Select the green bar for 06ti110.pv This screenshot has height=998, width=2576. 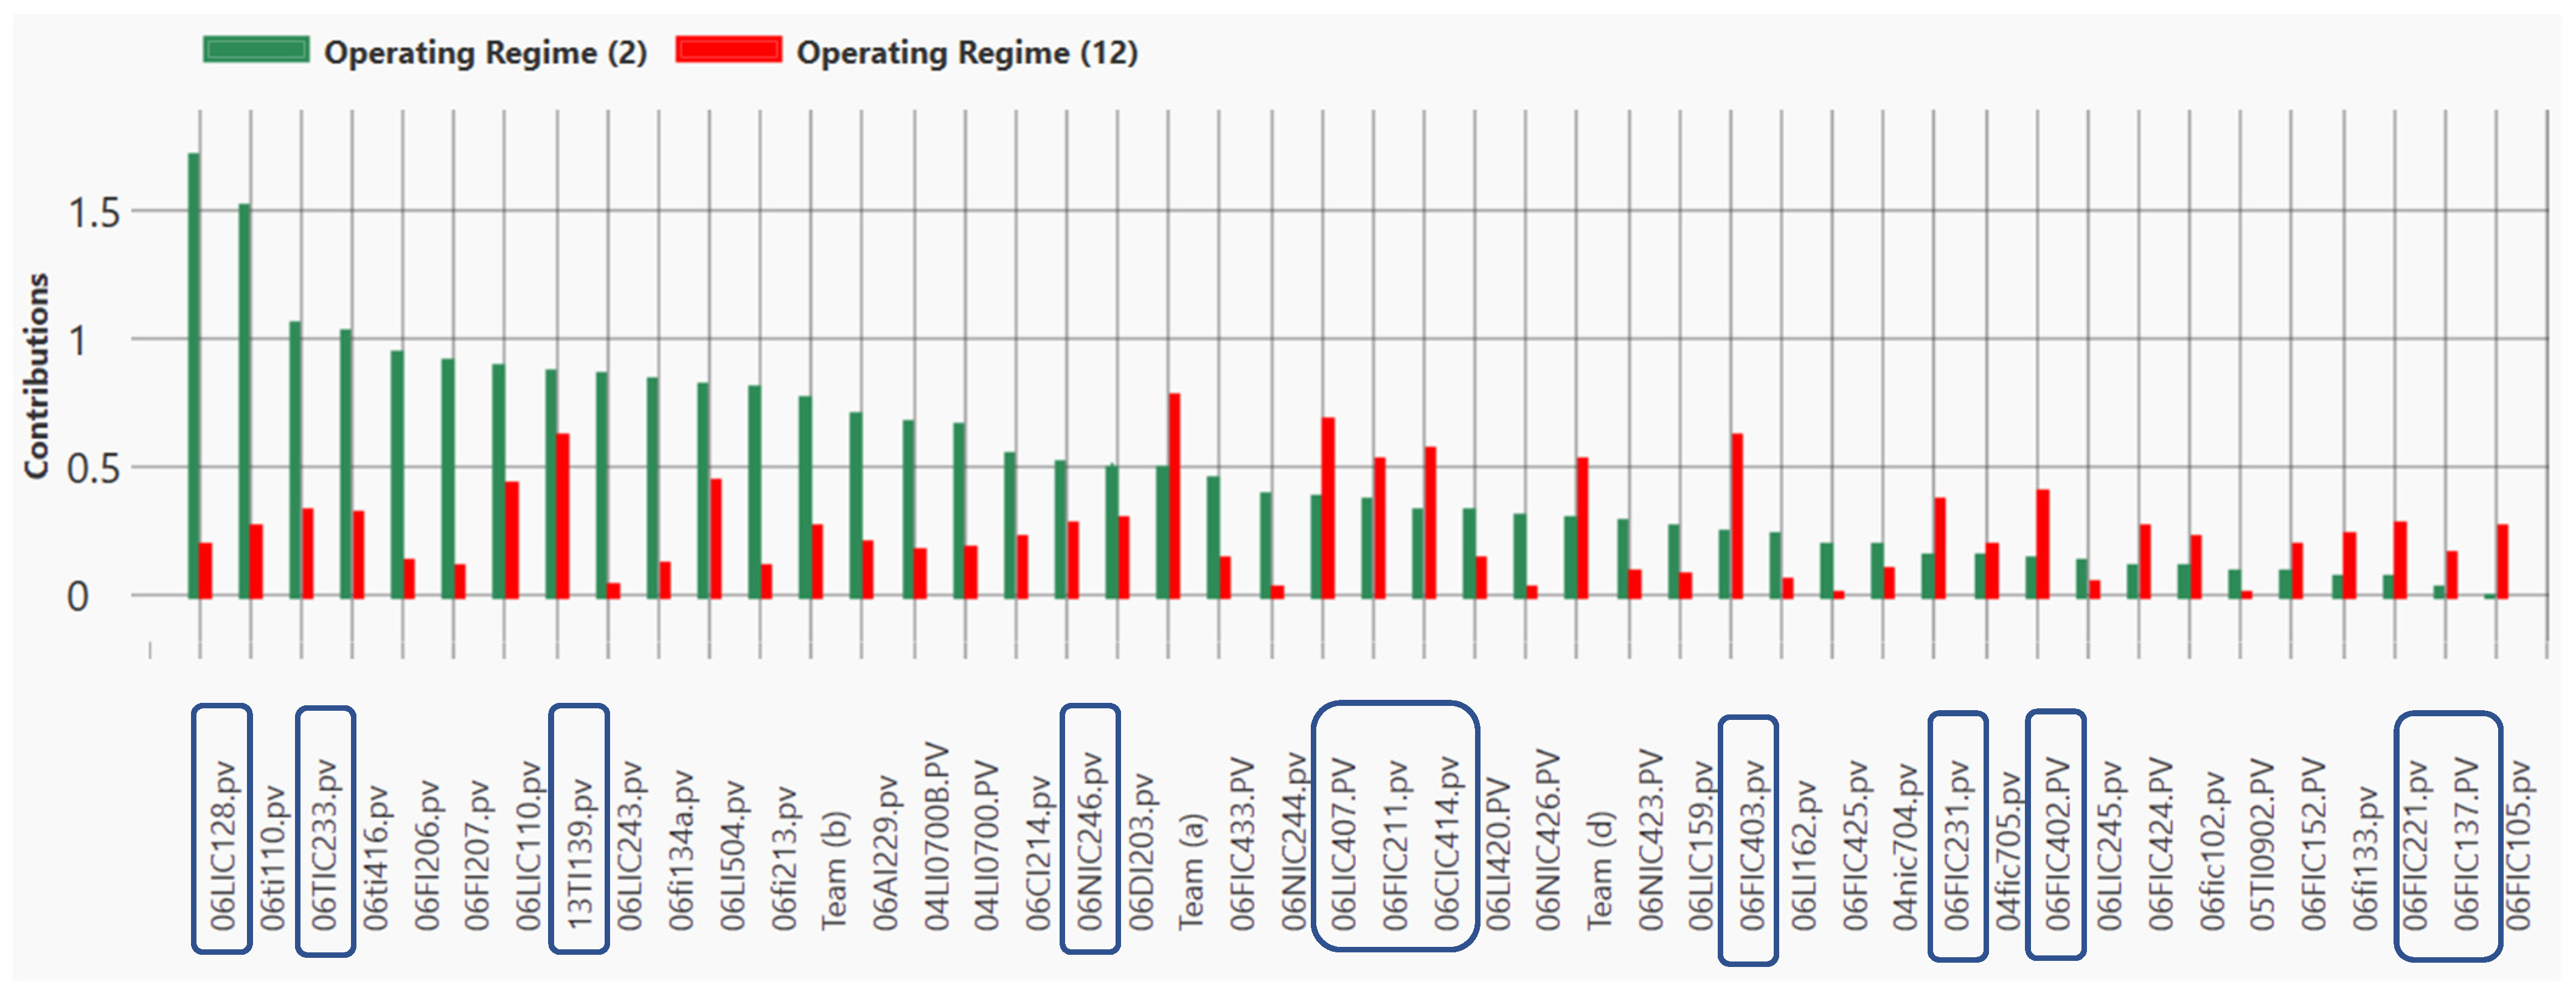(244, 400)
